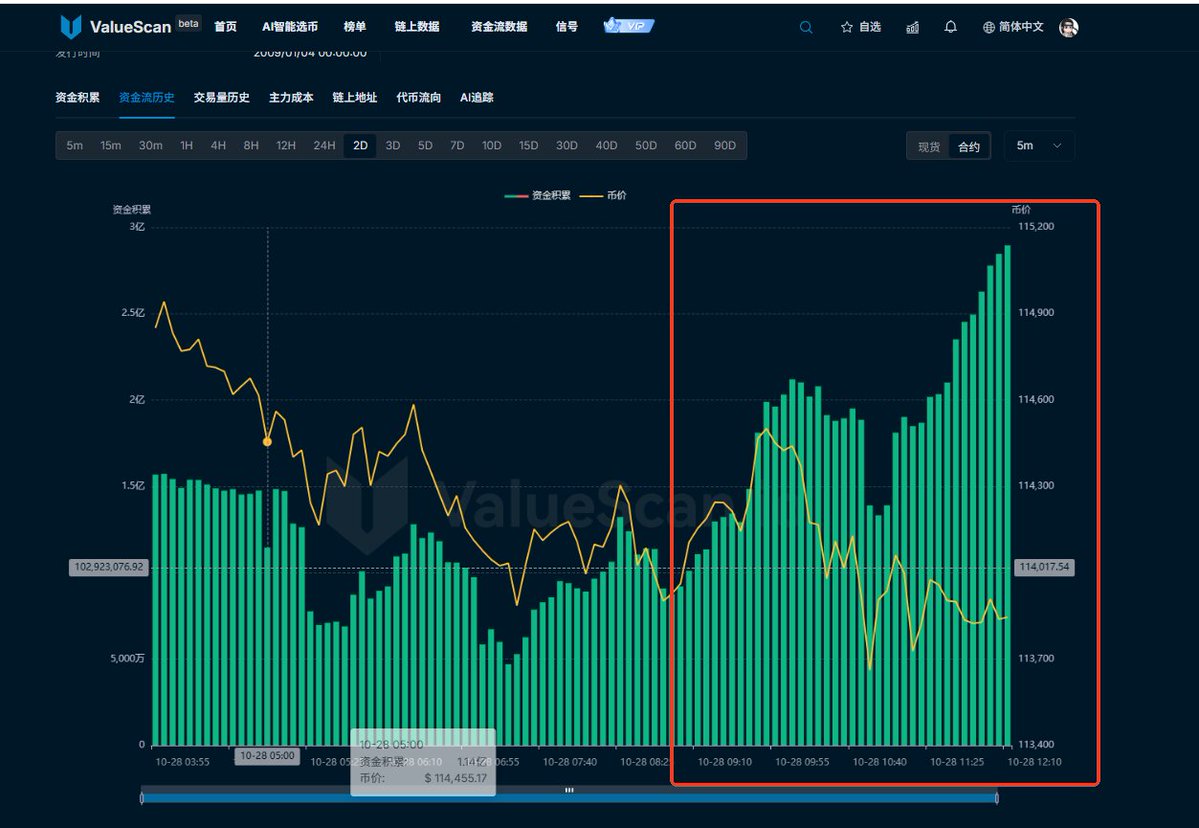Click the VIP badge icon

[628, 26]
